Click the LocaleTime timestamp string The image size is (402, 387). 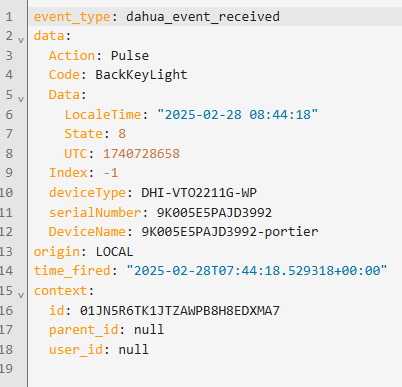(x=237, y=114)
